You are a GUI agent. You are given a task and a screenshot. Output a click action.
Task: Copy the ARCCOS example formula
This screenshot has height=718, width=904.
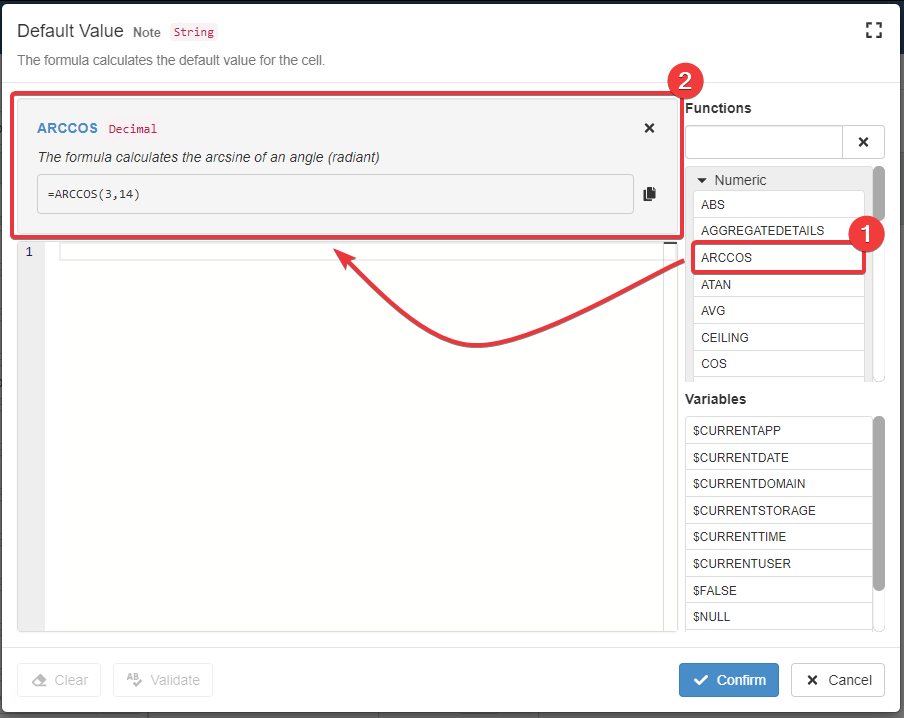[649, 194]
